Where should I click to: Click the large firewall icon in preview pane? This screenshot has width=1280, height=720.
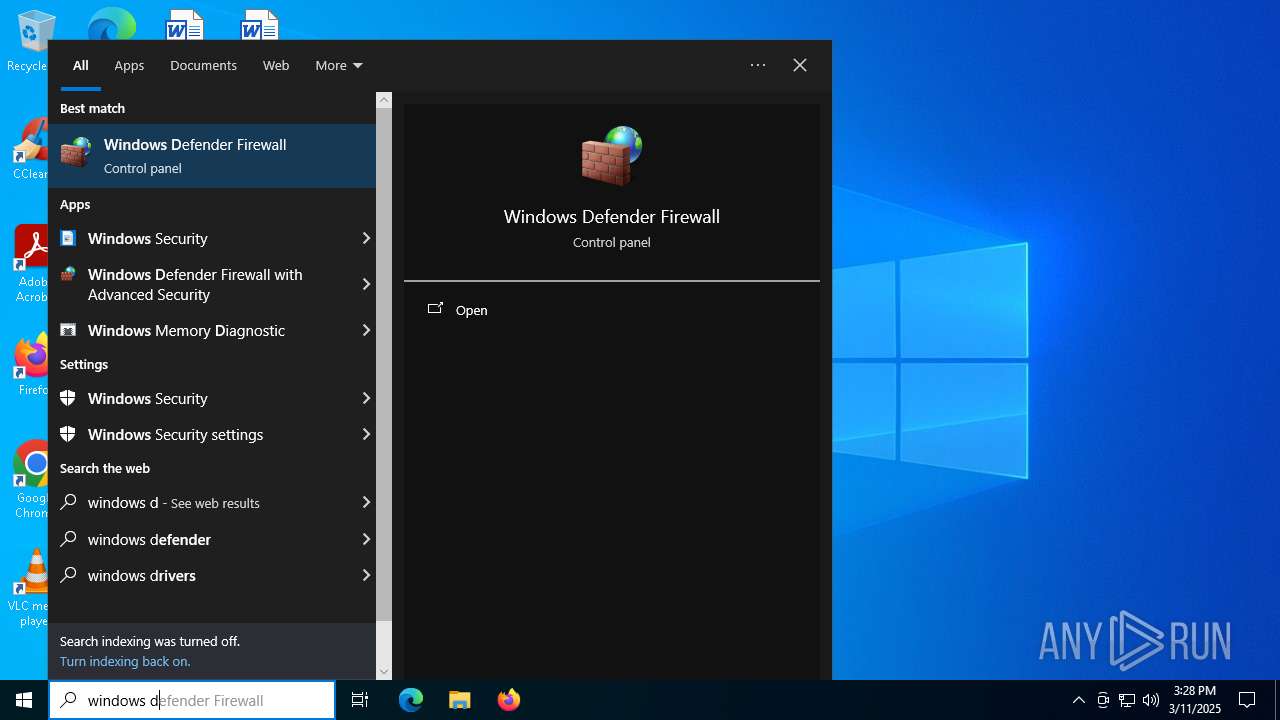611,156
